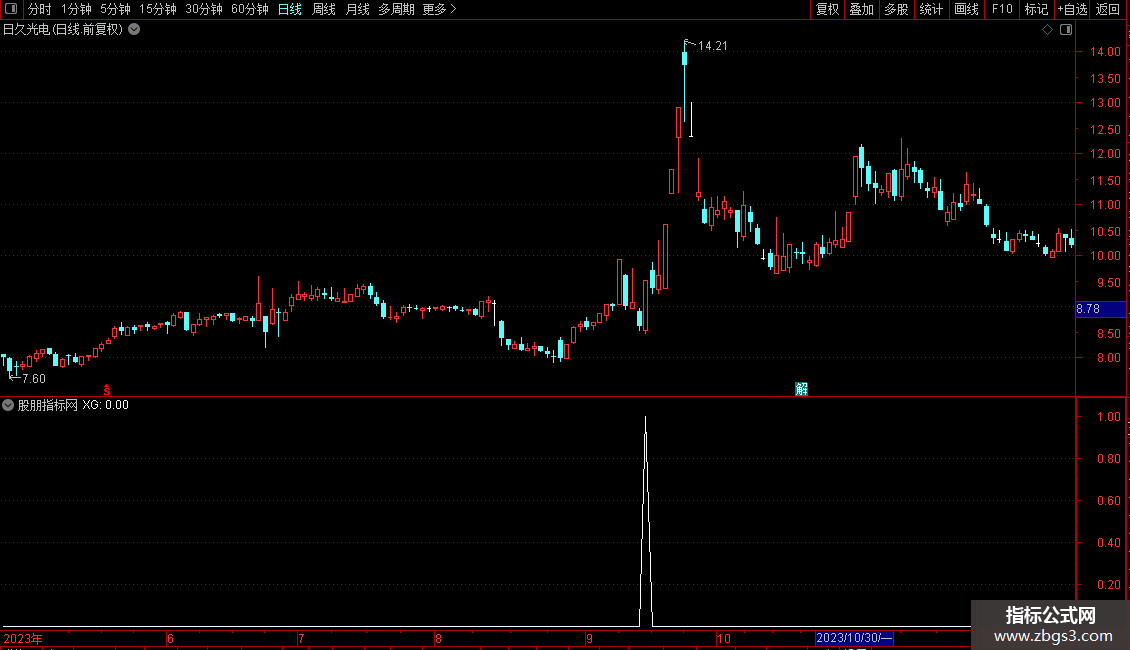Open F10 company information
This screenshot has height=650, width=1130.
point(1002,9)
